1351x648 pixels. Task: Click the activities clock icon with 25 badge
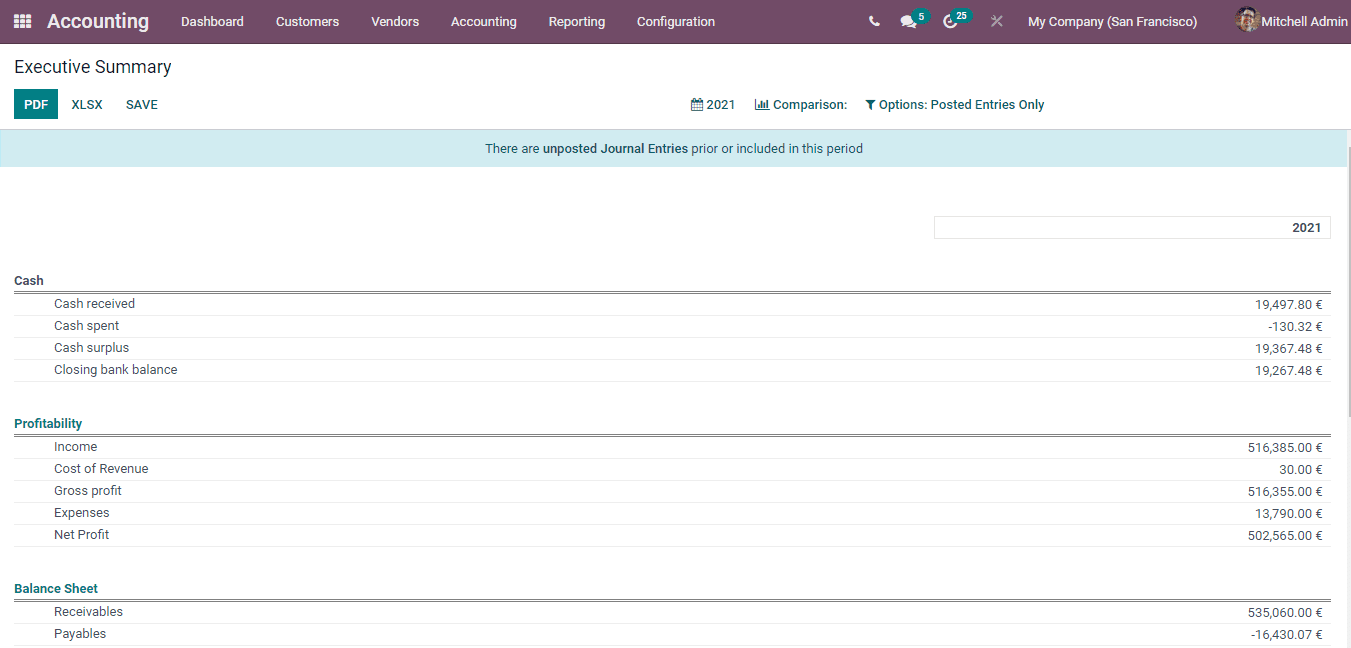pos(949,20)
